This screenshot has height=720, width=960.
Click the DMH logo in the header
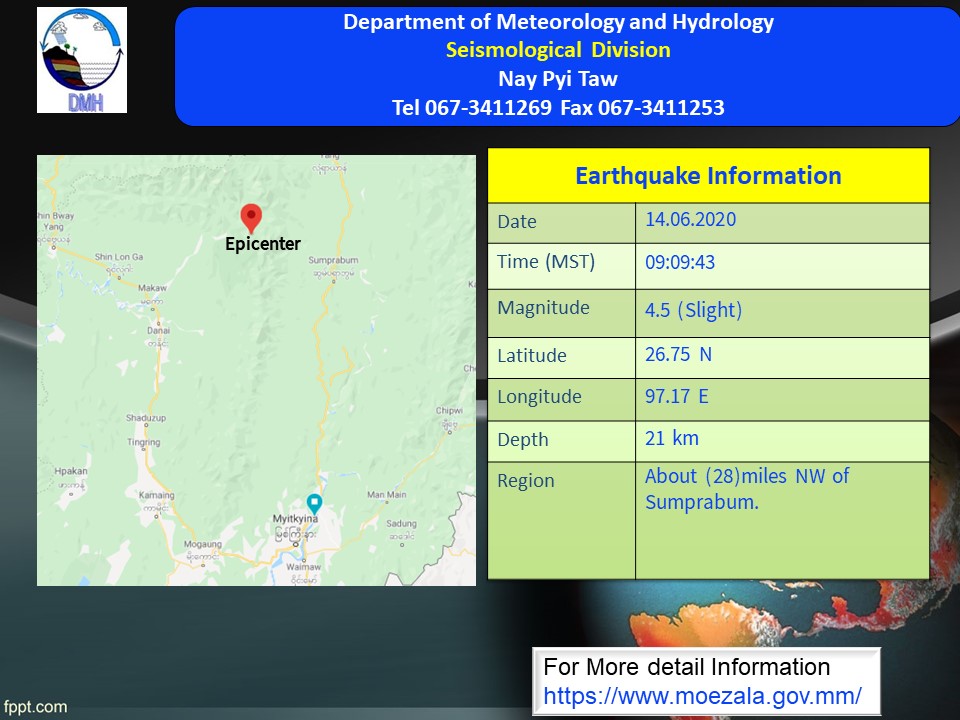[82, 60]
